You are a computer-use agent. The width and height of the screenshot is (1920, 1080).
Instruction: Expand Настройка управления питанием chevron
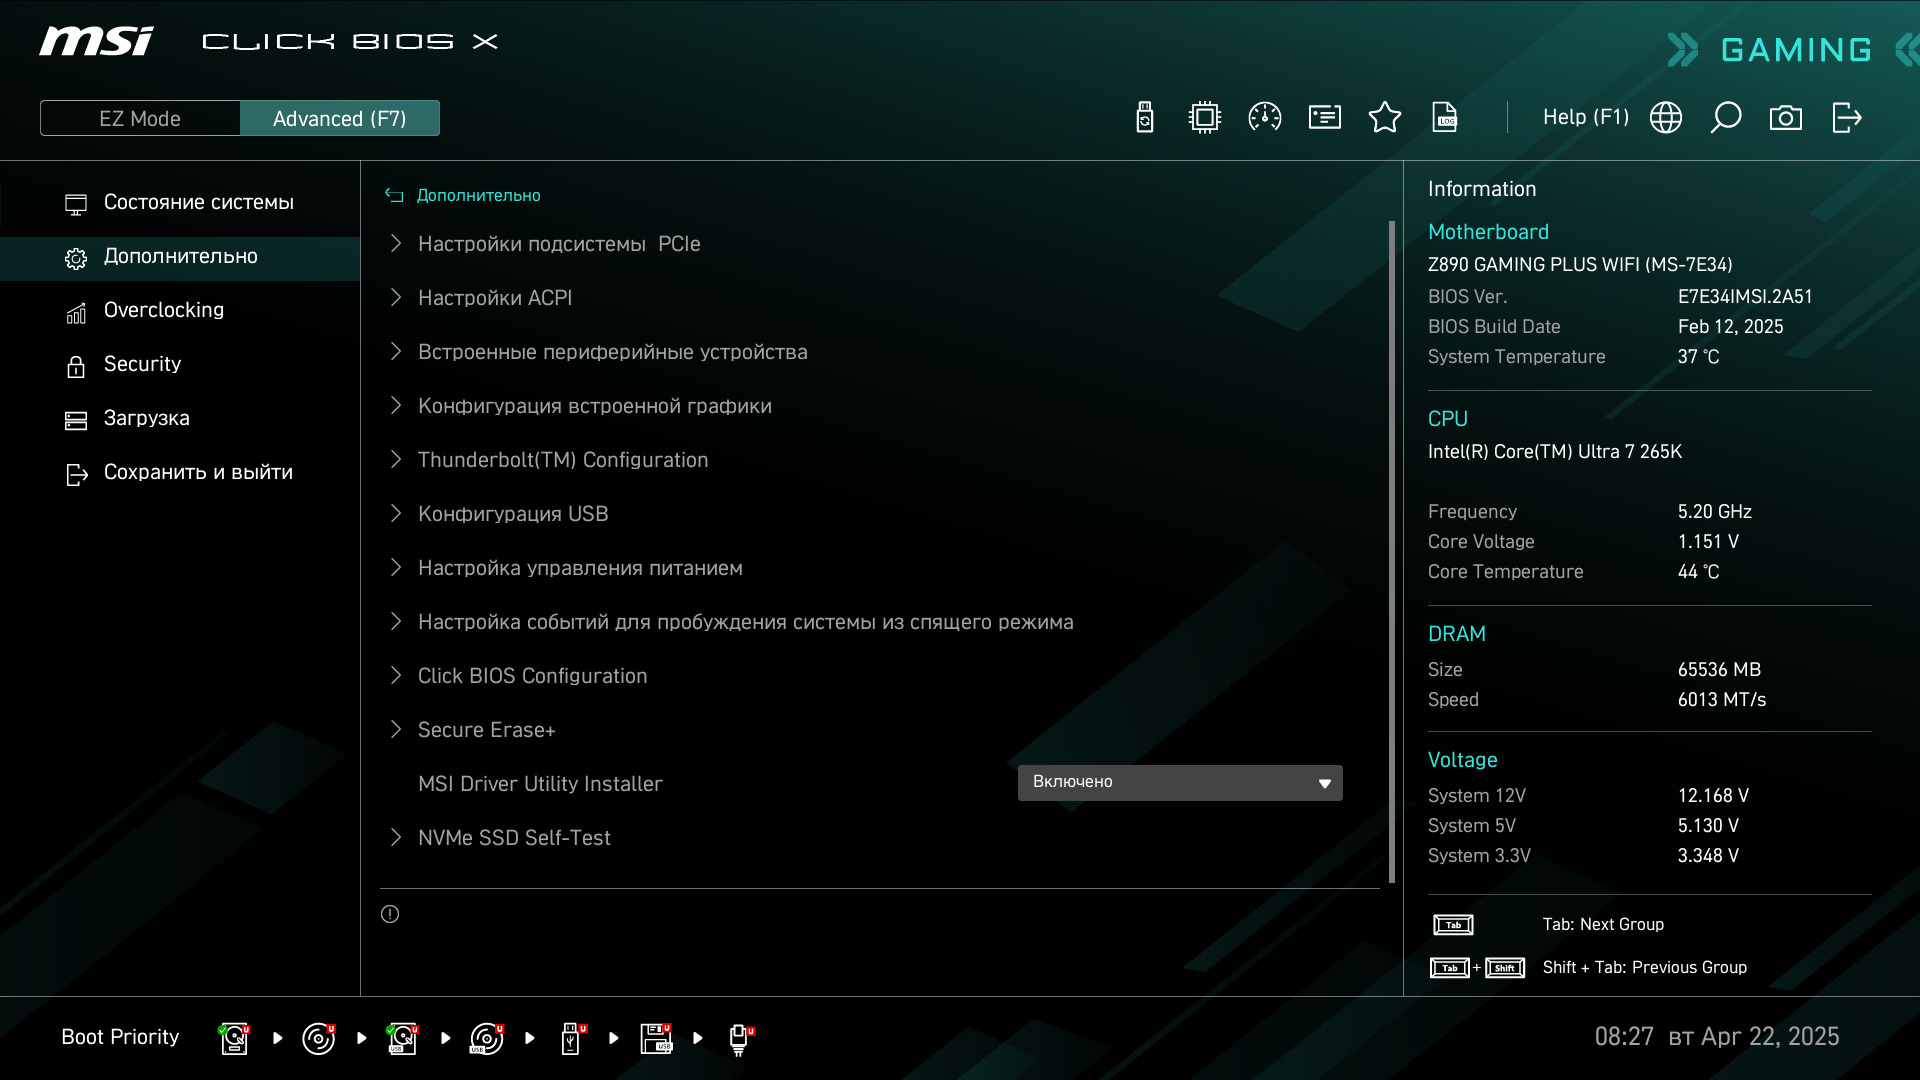click(396, 568)
